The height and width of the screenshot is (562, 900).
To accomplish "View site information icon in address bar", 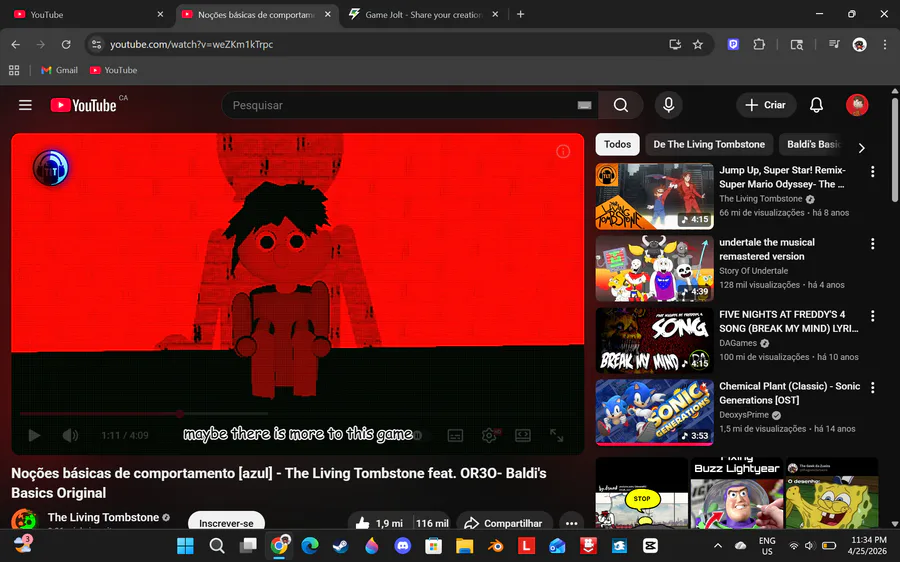I will 96,44.
